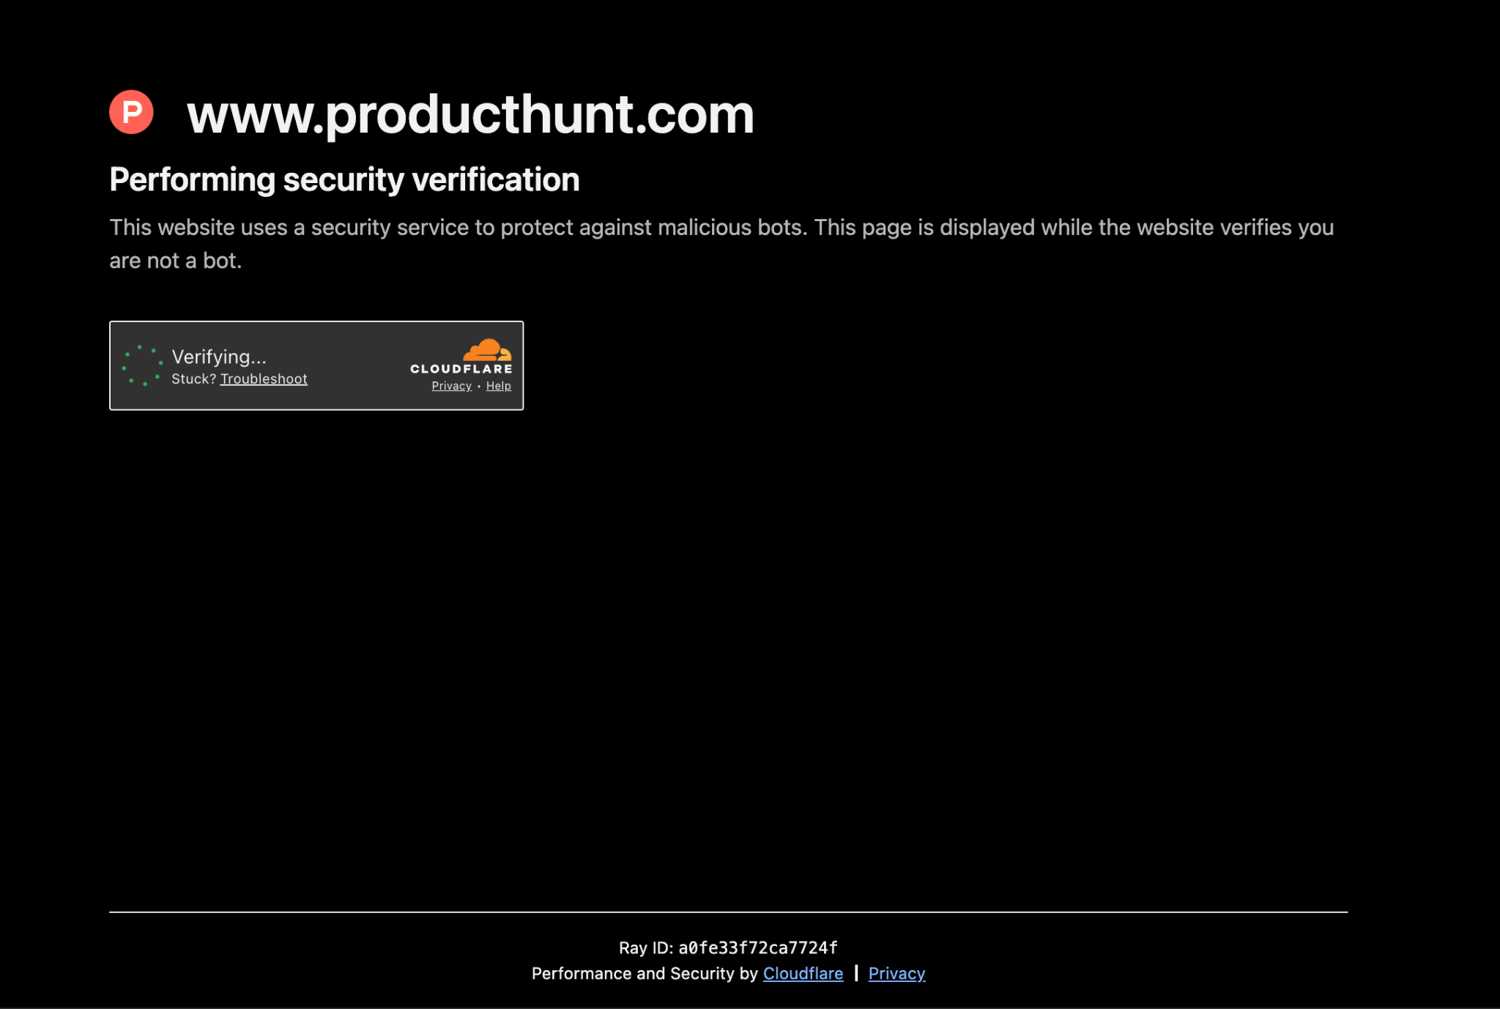Click the malicious bots description paragraph

(721, 244)
